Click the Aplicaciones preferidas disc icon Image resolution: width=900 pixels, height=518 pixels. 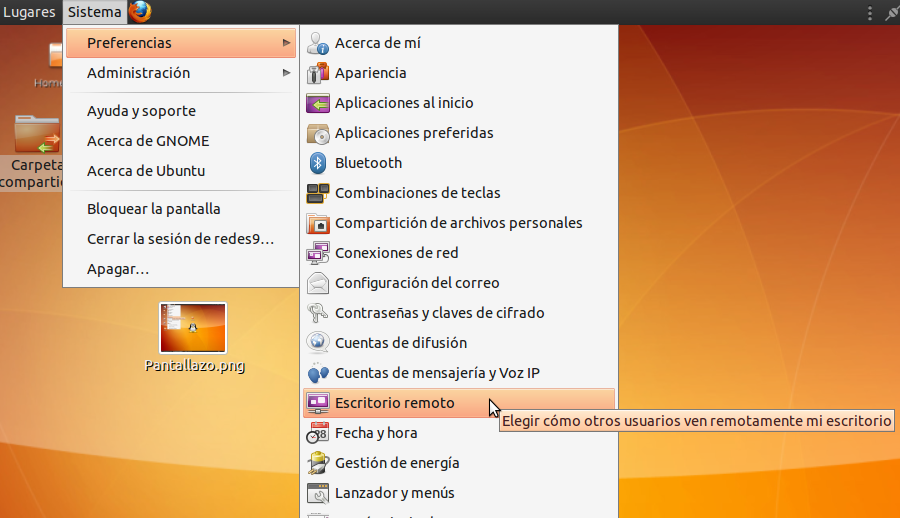317,133
